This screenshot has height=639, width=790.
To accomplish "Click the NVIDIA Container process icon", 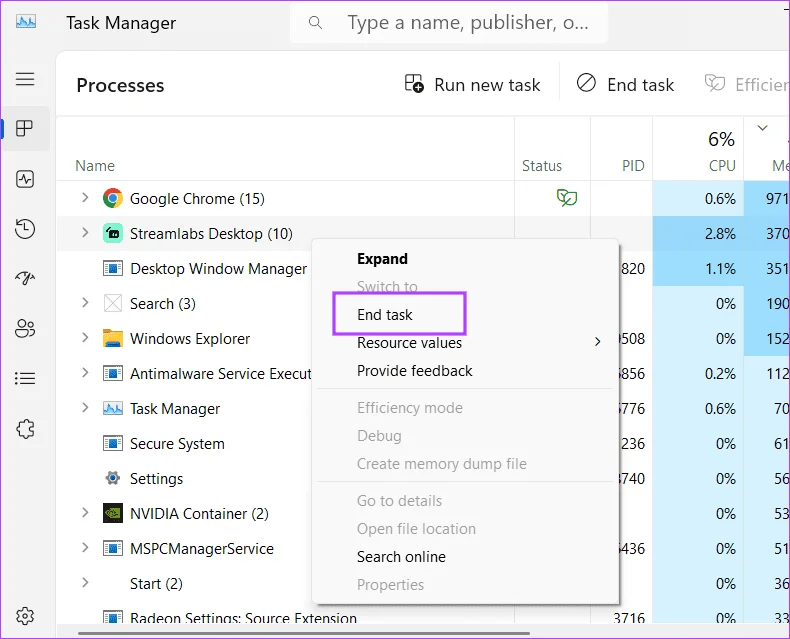I will 113,513.
